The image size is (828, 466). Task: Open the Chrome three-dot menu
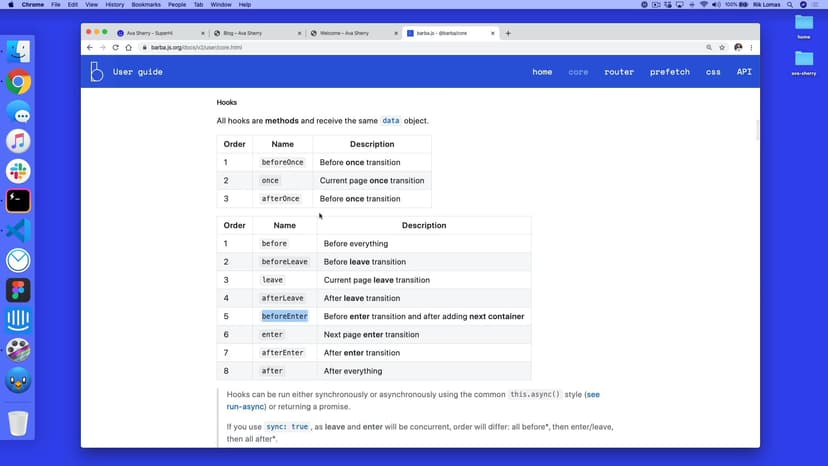point(751,47)
